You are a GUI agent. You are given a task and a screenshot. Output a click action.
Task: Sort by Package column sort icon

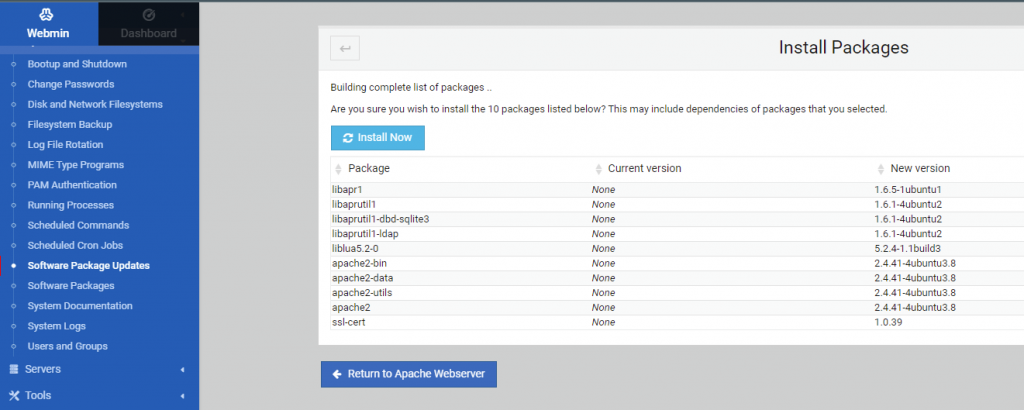(x=340, y=169)
